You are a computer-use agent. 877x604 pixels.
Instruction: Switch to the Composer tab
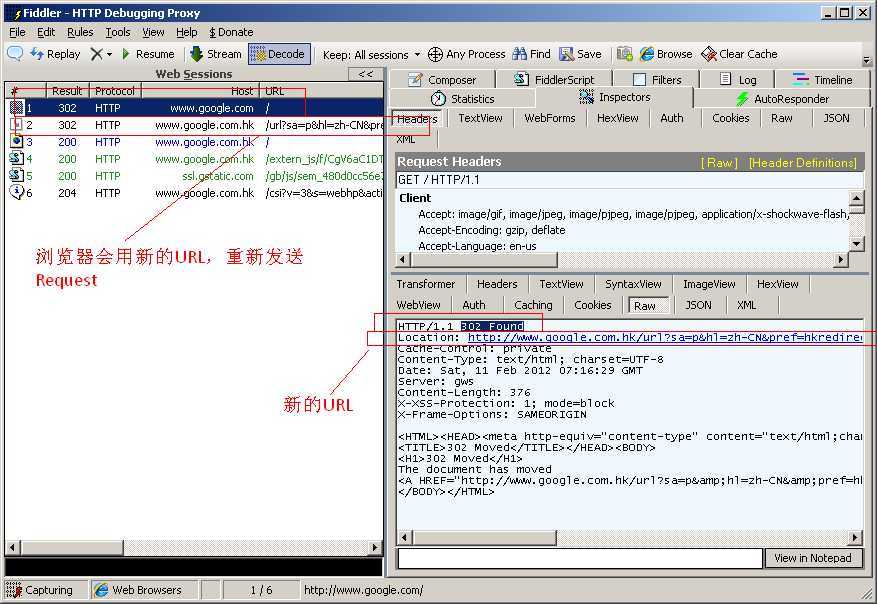coord(442,79)
